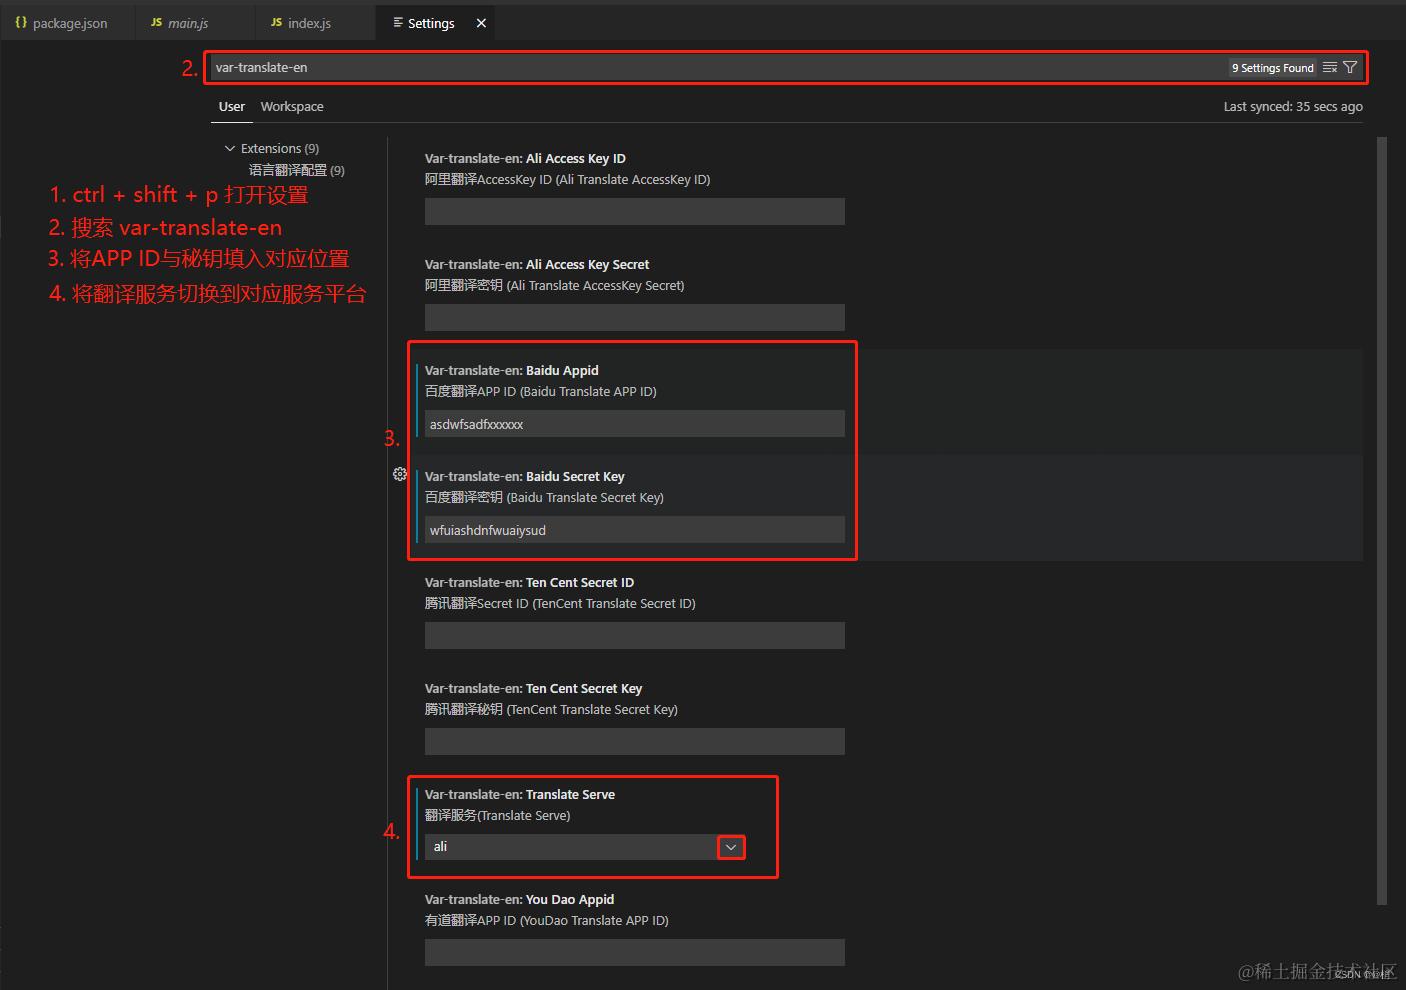This screenshot has height=990, width=1406.
Task: Select the User settings scope
Action: pos(232,106)
